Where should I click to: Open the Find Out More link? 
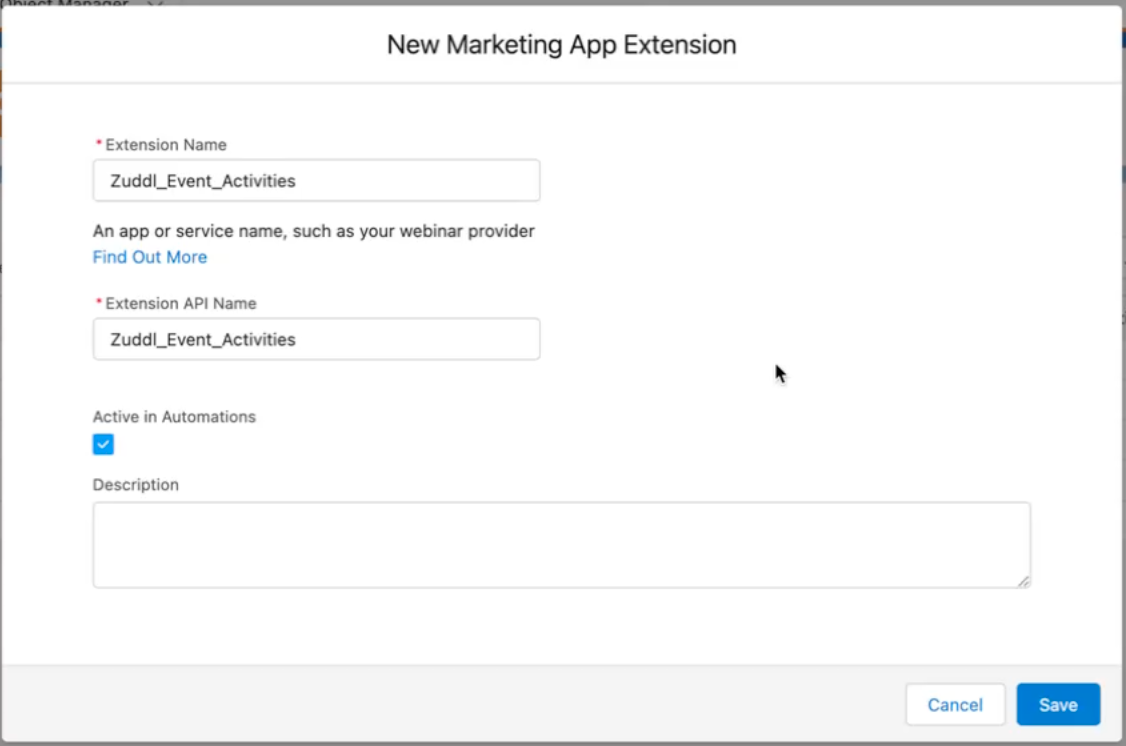coord(148,256)
